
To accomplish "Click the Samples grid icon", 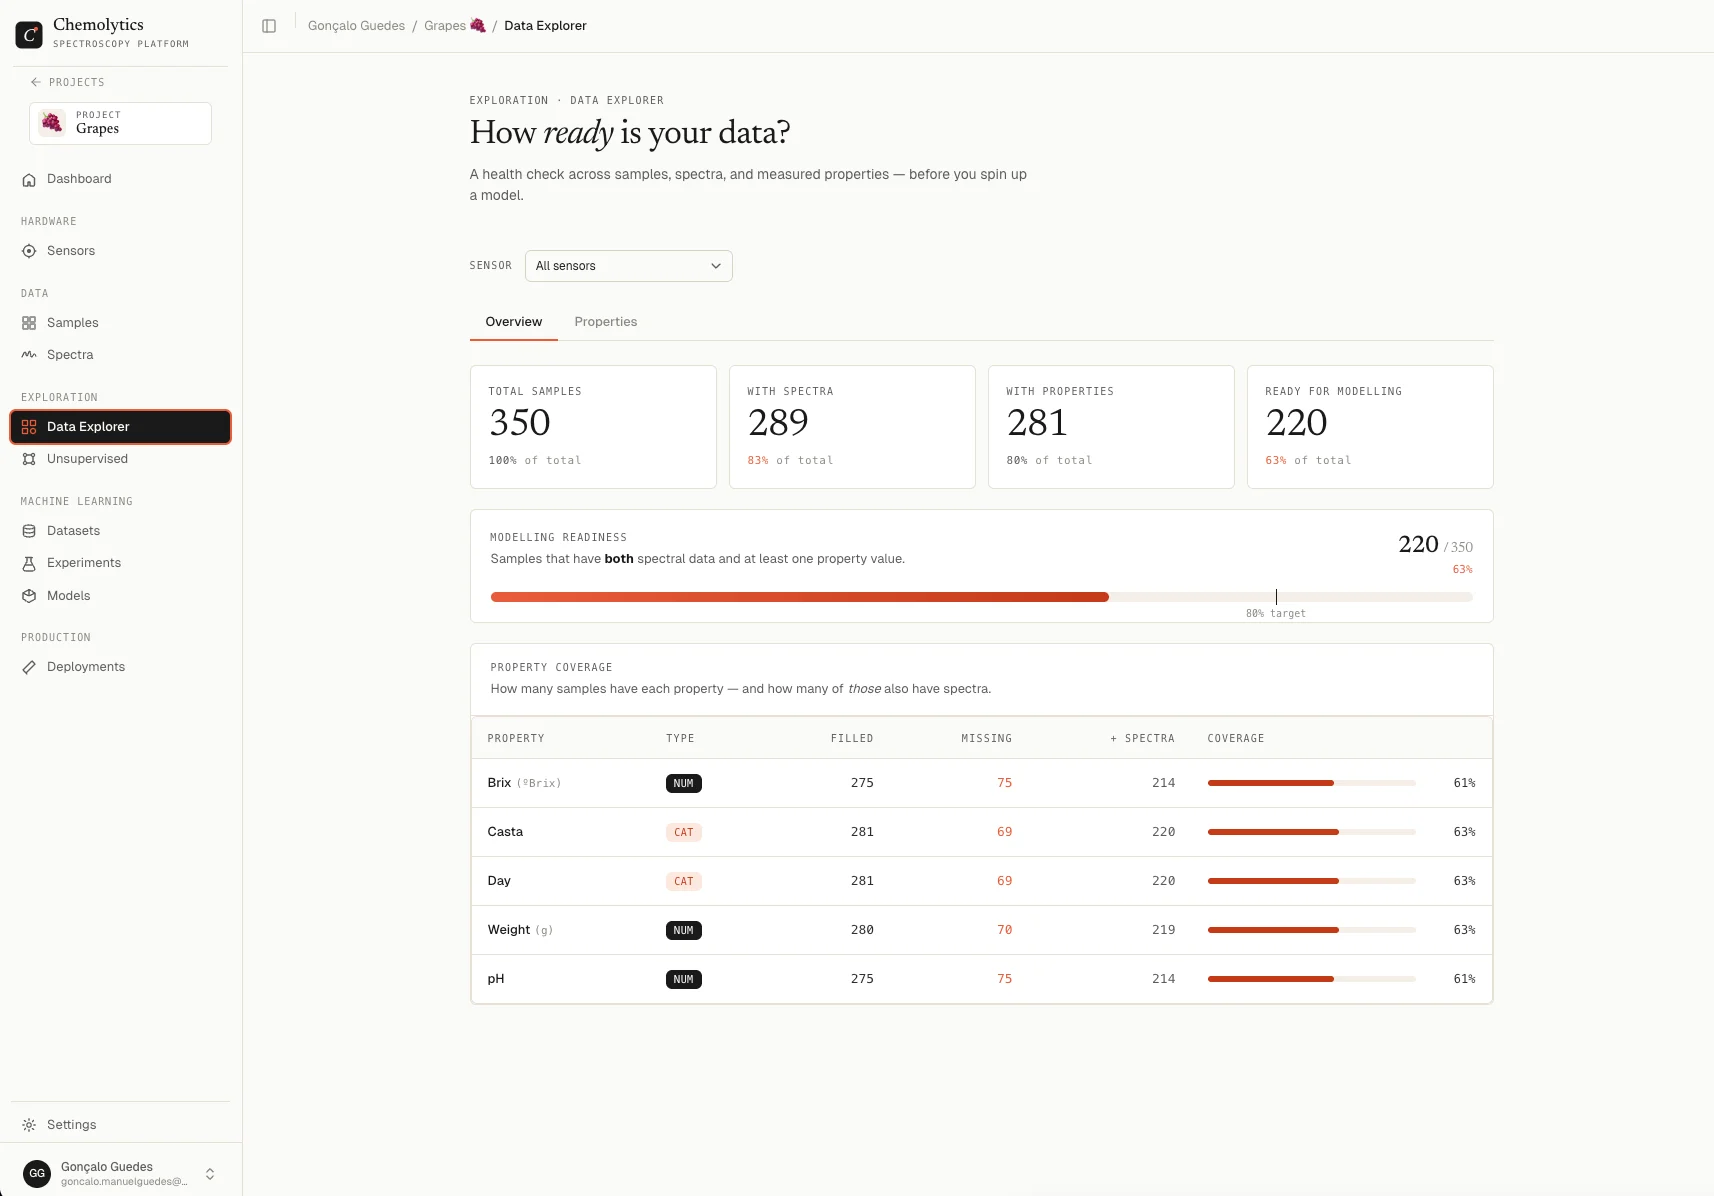I will [29, 323].
